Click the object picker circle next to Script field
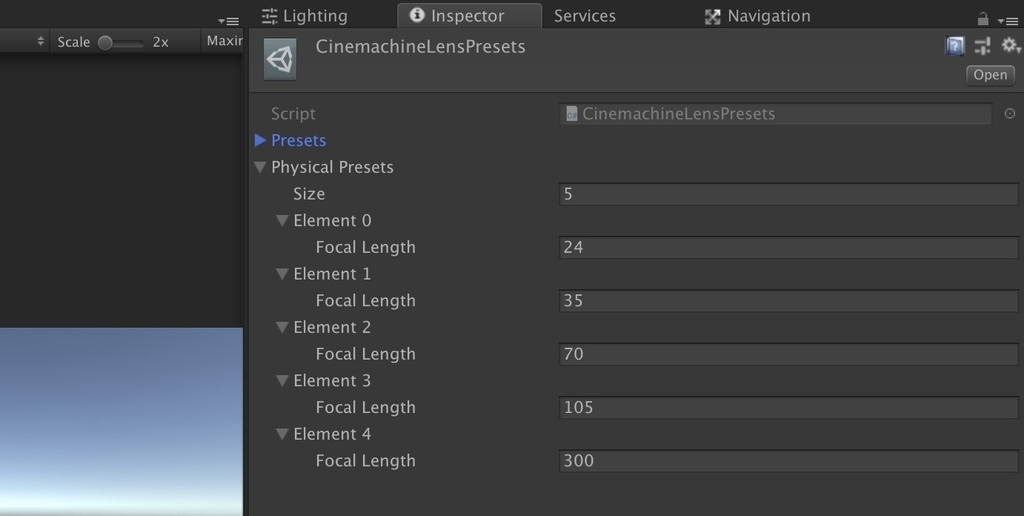The height and width of the screenshot is (516, 1024). click(1010, 114)
